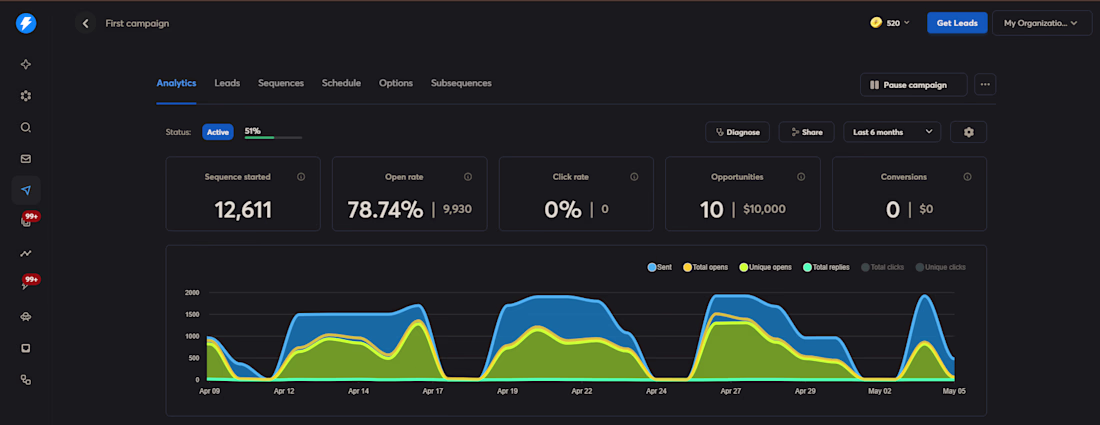This screenshot has width=1100, height=425.
Task: Open the bot-shaped sidebar icon above the inbox tray
Action: (26, 316)
